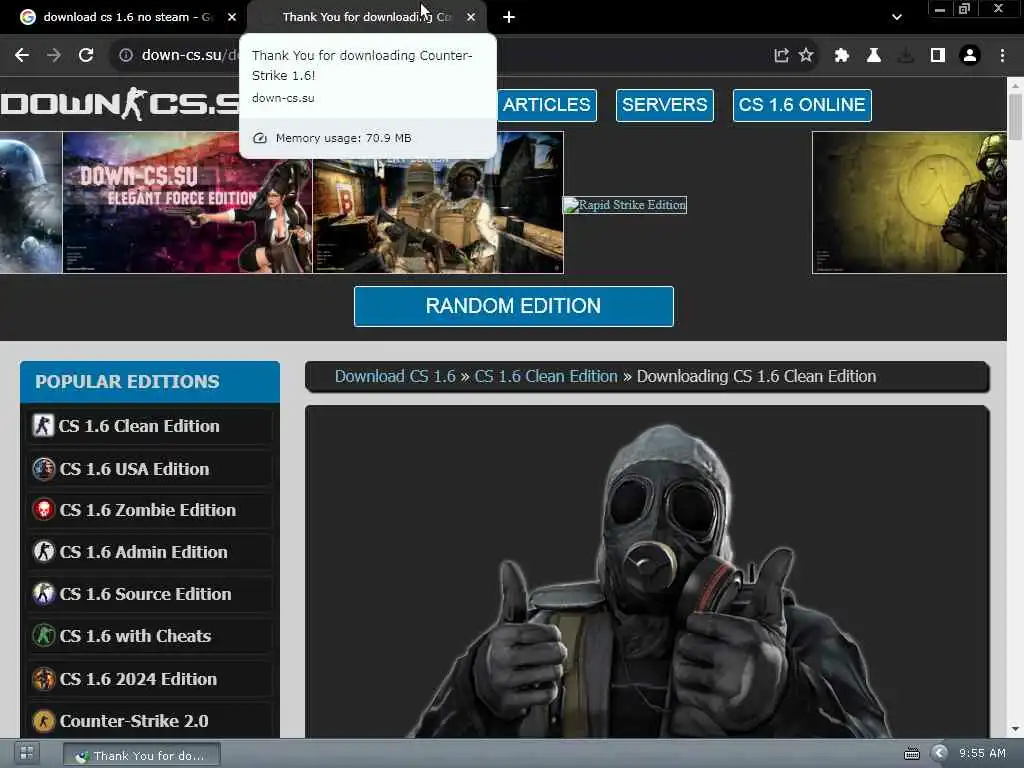Open the SERVERS page
The width and height of the screenshot is (1024, 768).
(665, 105)
